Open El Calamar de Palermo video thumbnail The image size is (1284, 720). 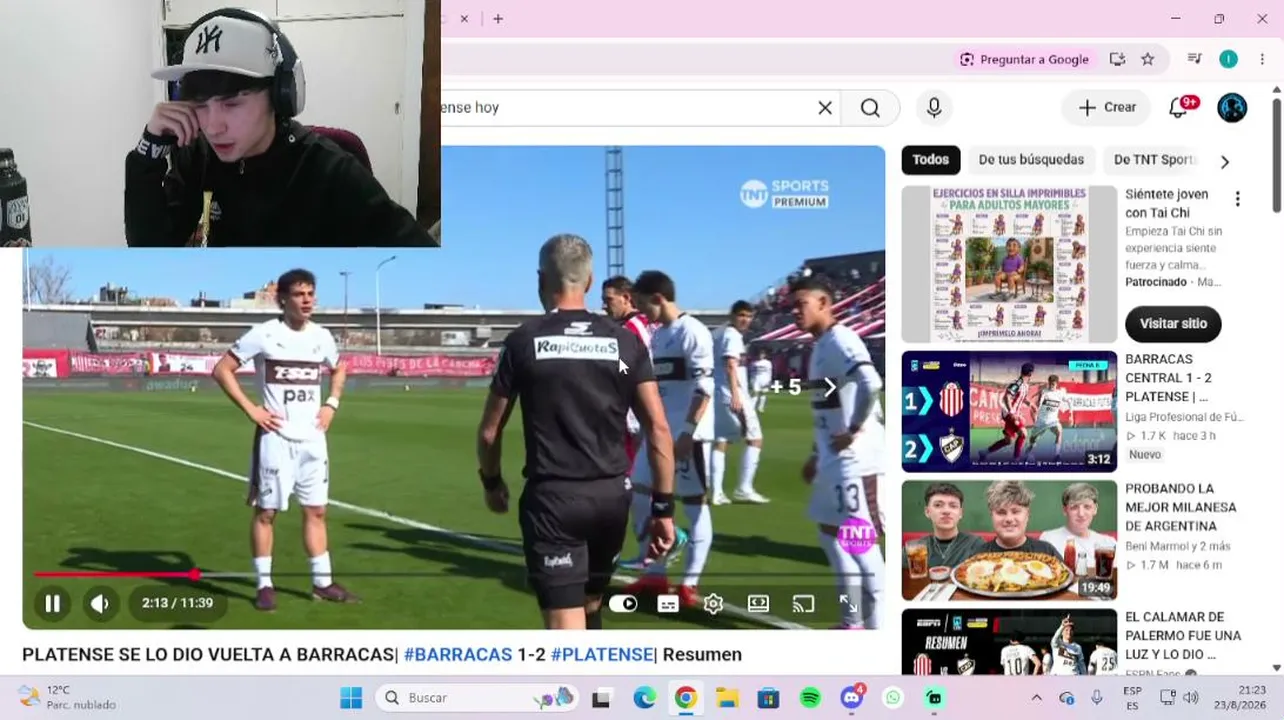1009,642
